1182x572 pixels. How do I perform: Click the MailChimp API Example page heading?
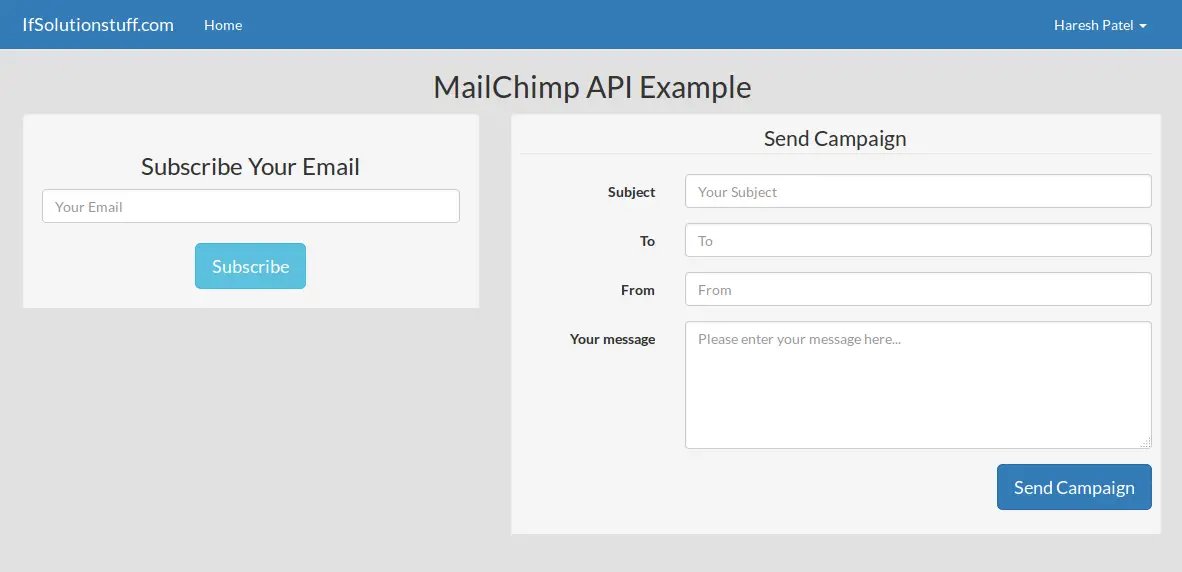click(591, 87)
